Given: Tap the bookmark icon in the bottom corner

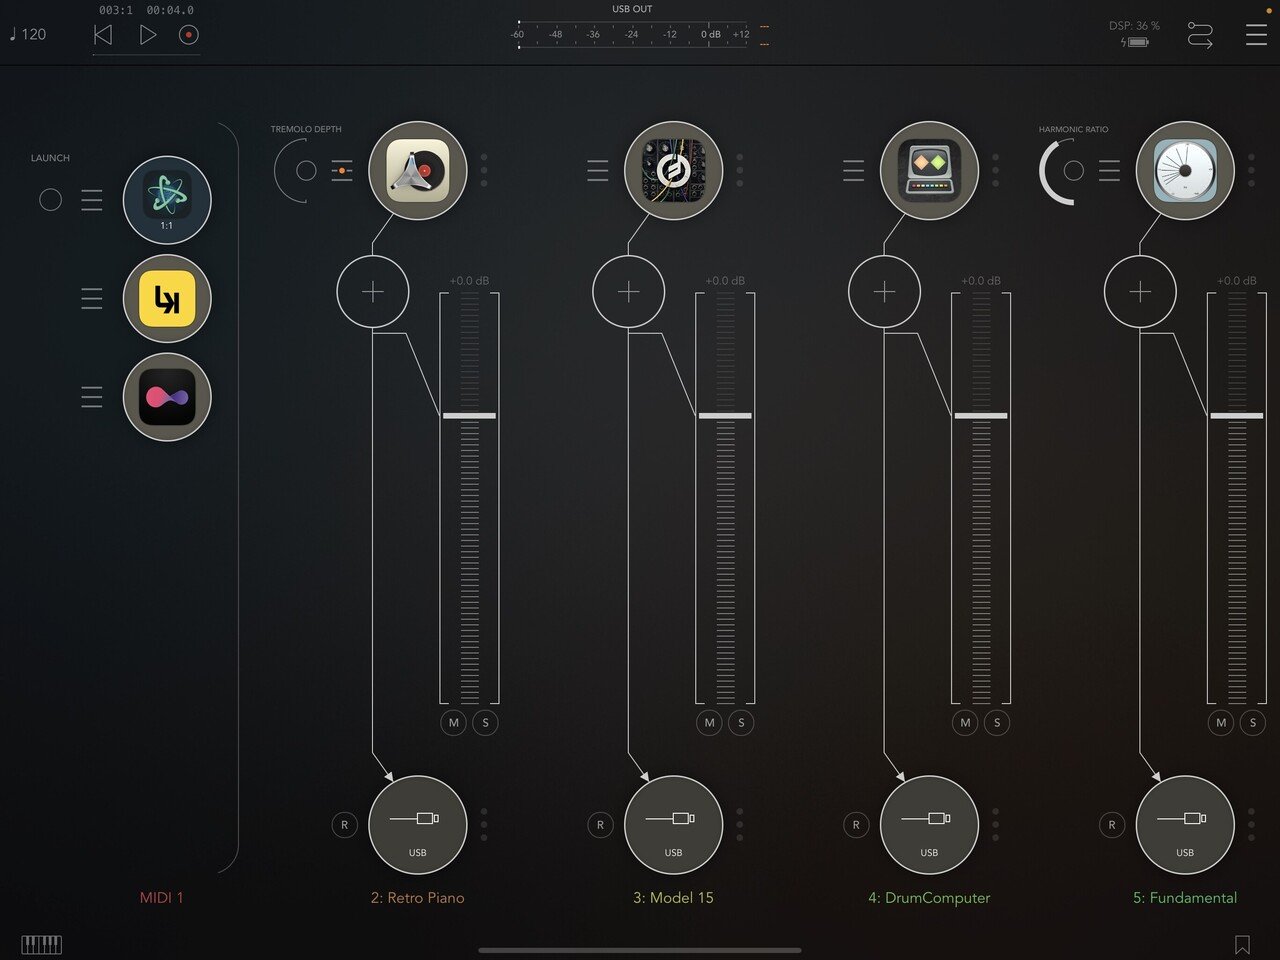Looking at the screenshot, I should 1243,943.
